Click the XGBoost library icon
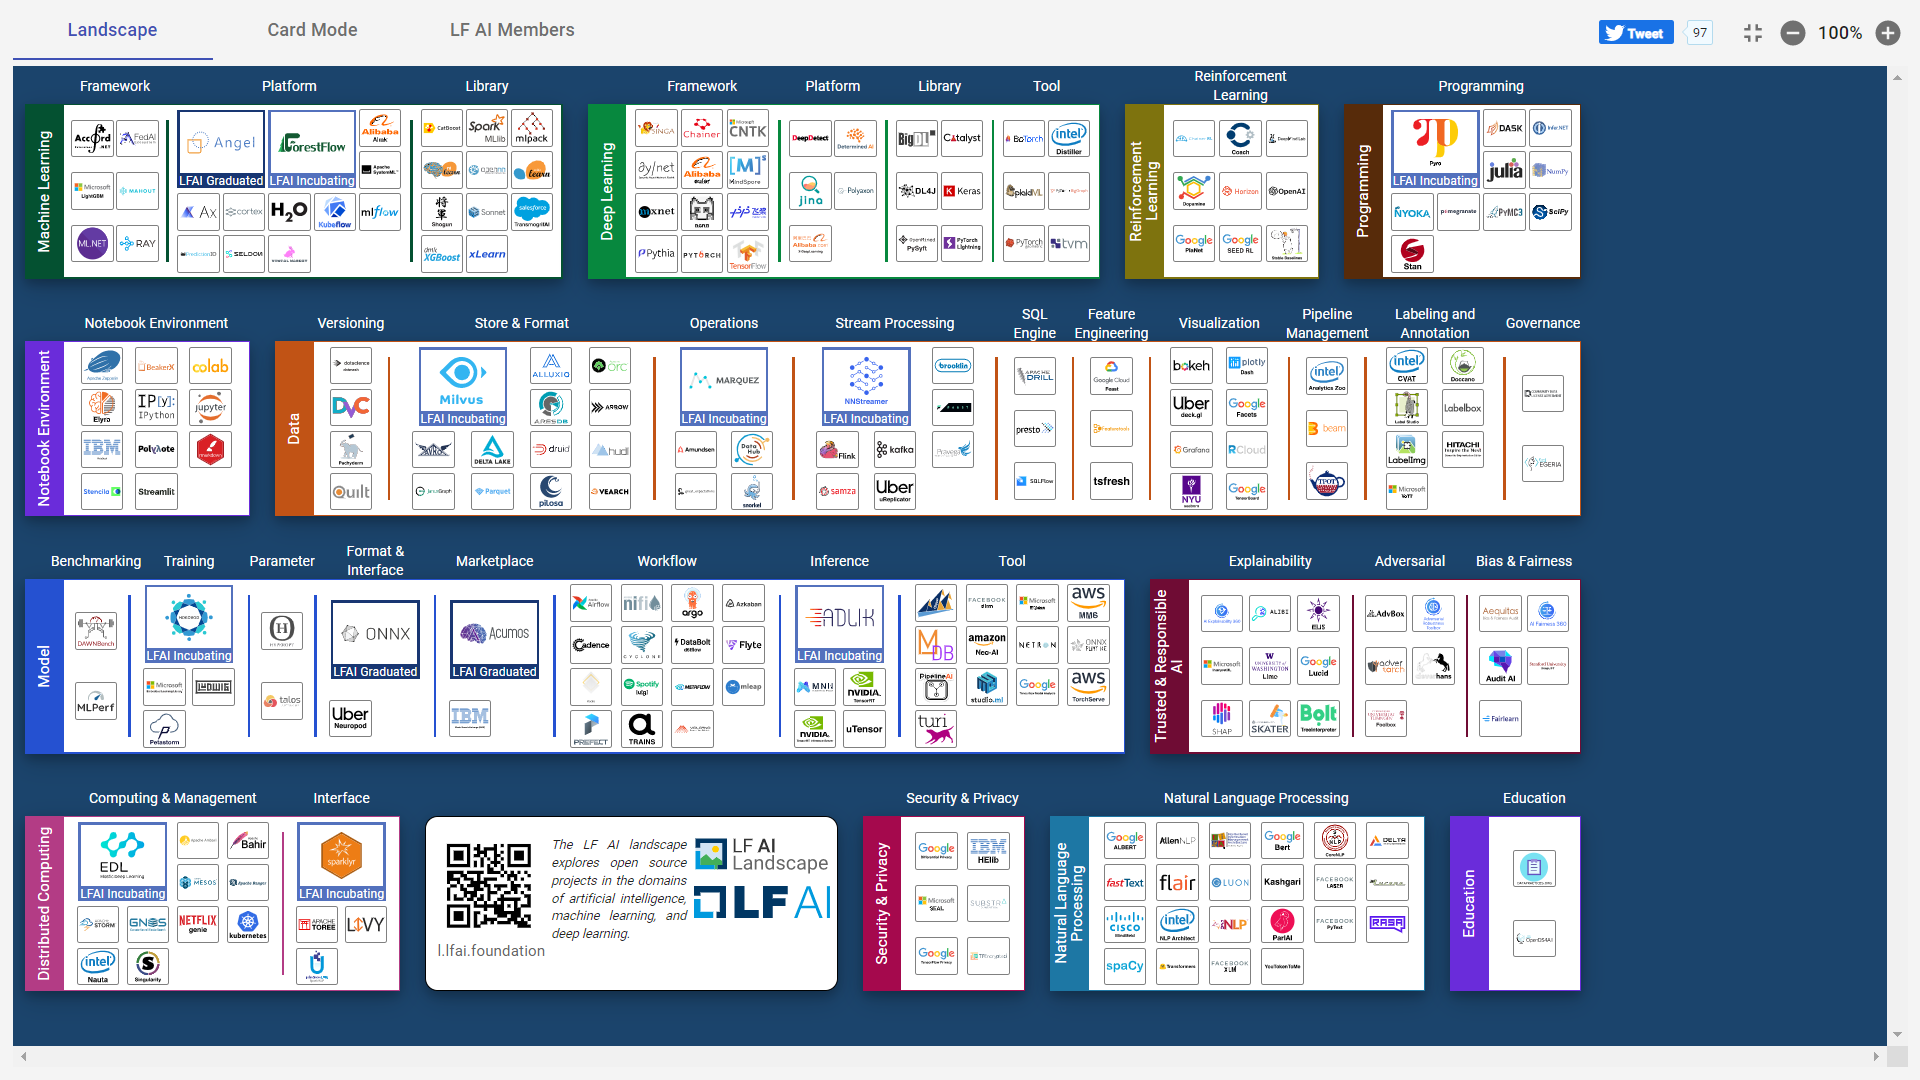1920x1080 pixels. (442, 254)
